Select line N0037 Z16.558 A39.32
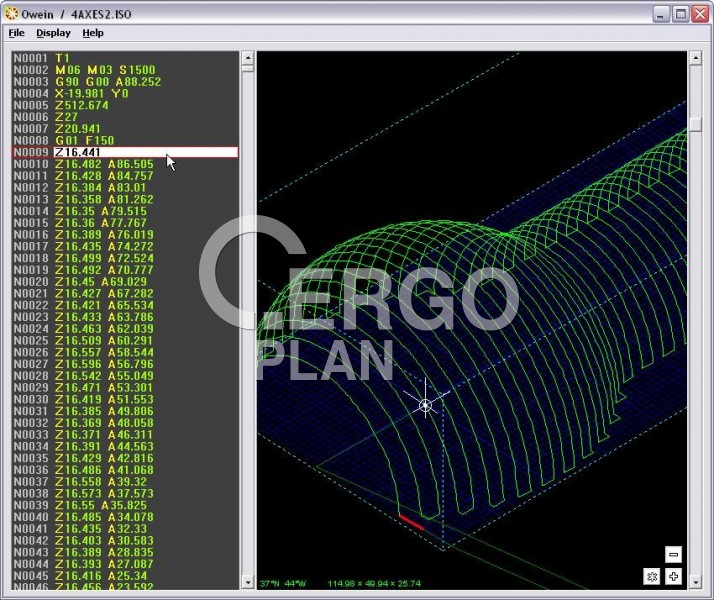The image size is (714, 600). [x=125, y=482]
